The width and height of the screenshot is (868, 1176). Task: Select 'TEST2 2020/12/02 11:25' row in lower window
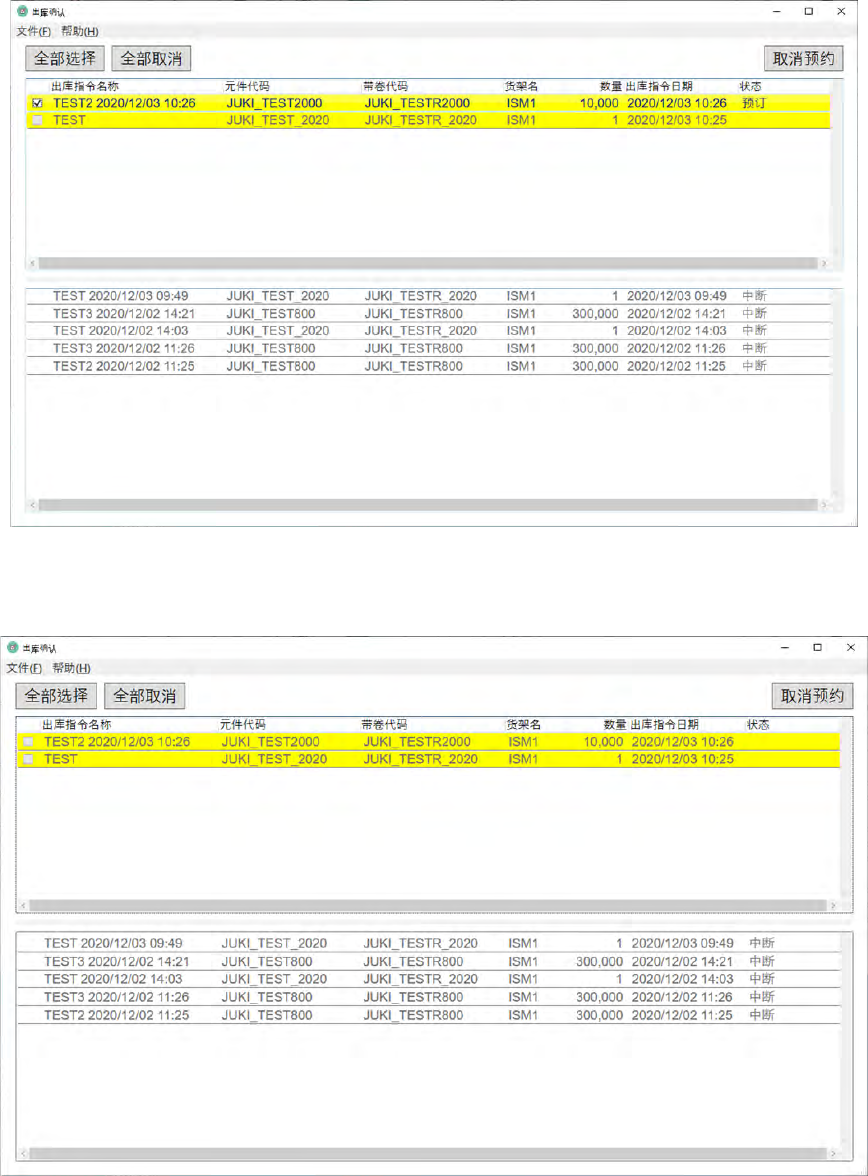tap(428, 1016)
